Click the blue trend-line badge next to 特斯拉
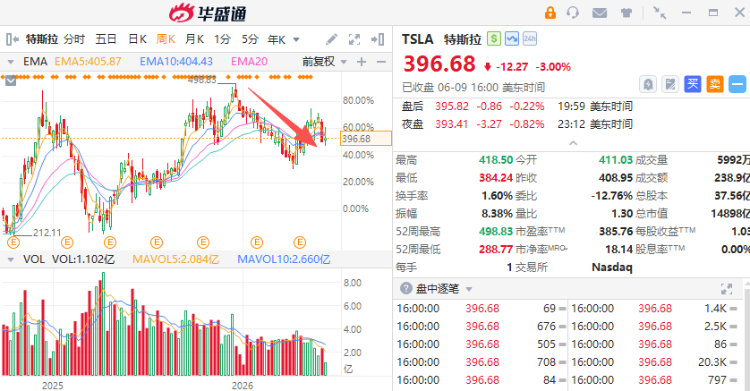Screen dimensions: 750x391 tap(512, 38)
